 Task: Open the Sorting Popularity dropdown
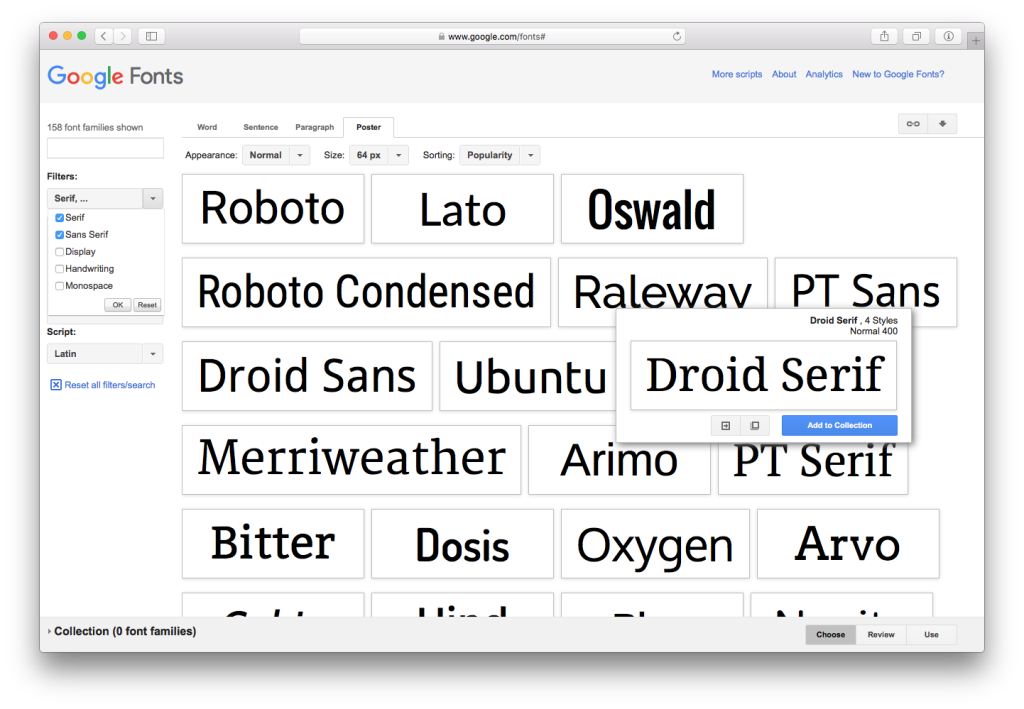click(500, 155)
